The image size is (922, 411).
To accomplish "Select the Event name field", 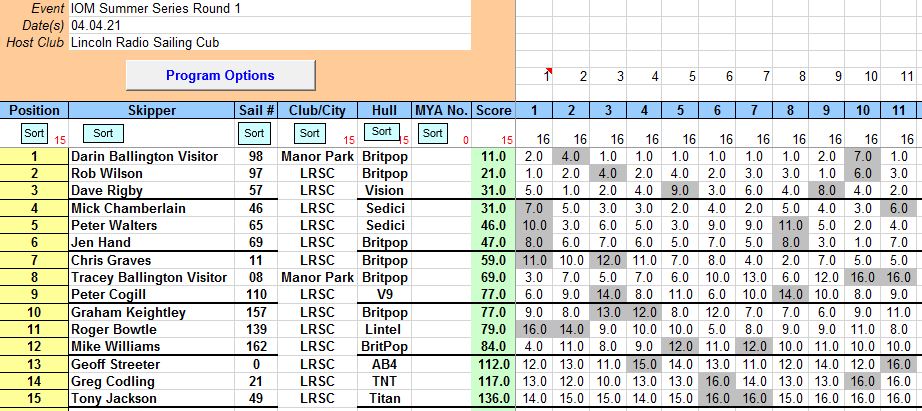I will 269,8.
